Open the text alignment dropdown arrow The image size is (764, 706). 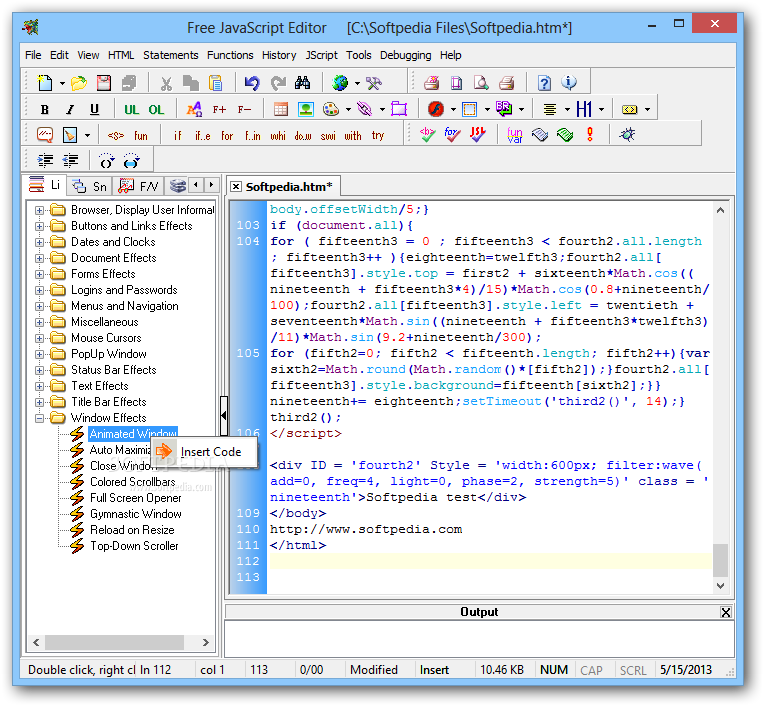coord(567,110)
